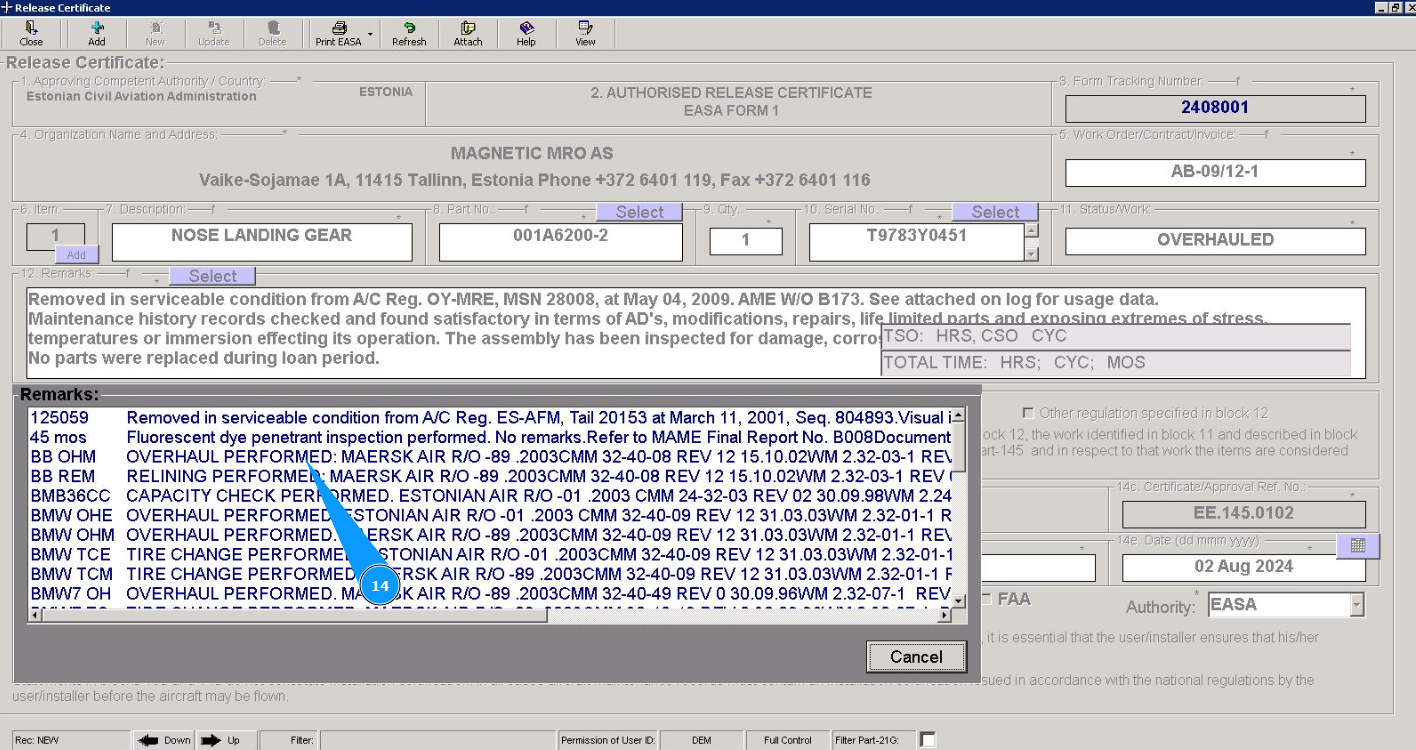Screen dimensions: 1416x750
Task: Select the '45 mos' remark row
Action: pos(490,437)
